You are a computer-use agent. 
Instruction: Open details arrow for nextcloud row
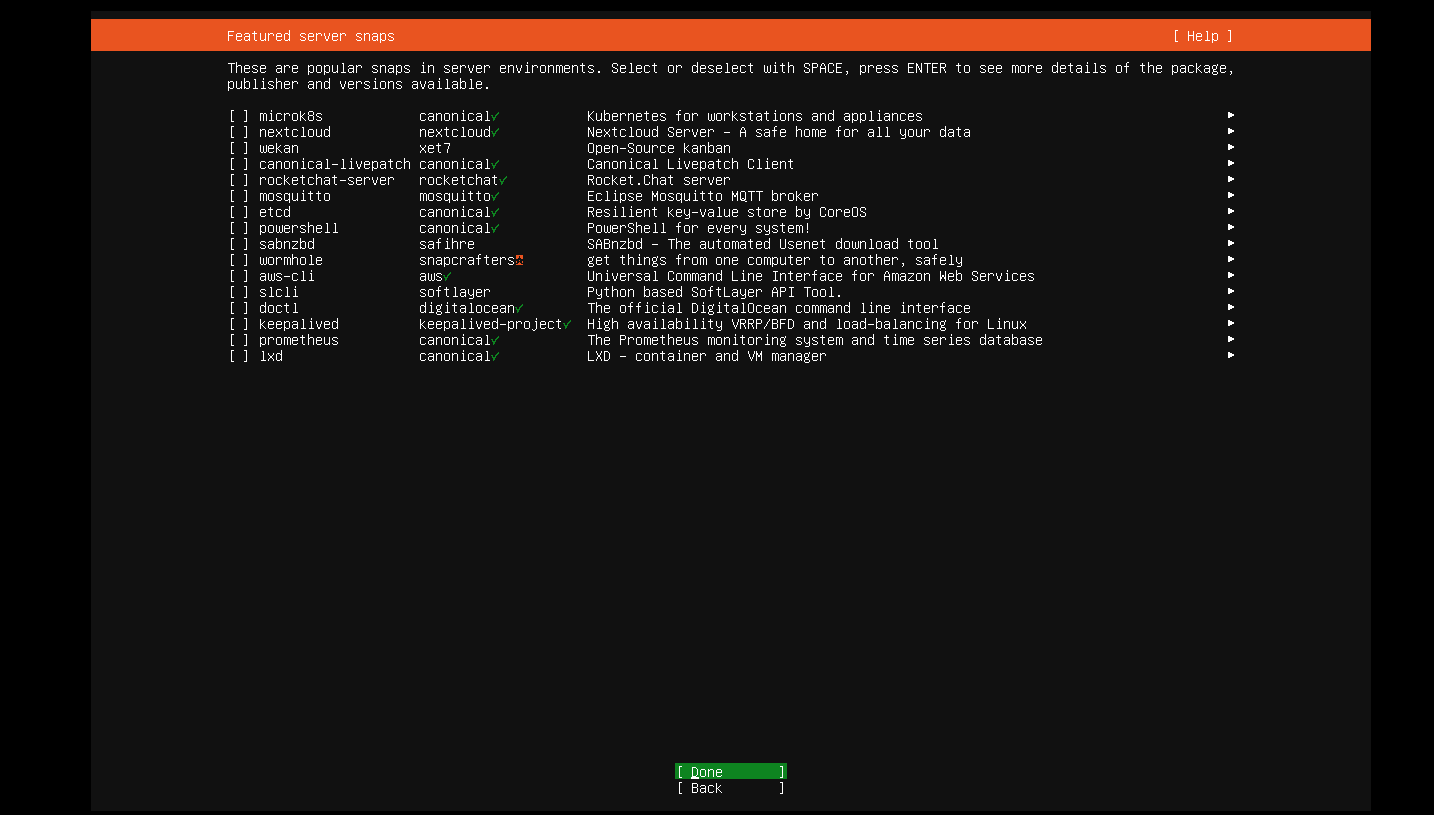(1231, 131)
